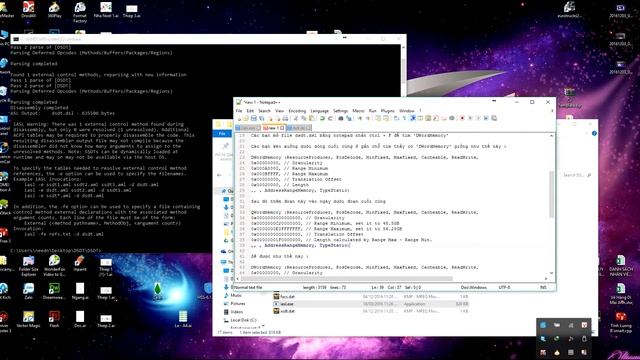Toggle synchronized horizontal scrolling in toolbar
Screen dimensions: 640x360
click(x=386, y=118)
